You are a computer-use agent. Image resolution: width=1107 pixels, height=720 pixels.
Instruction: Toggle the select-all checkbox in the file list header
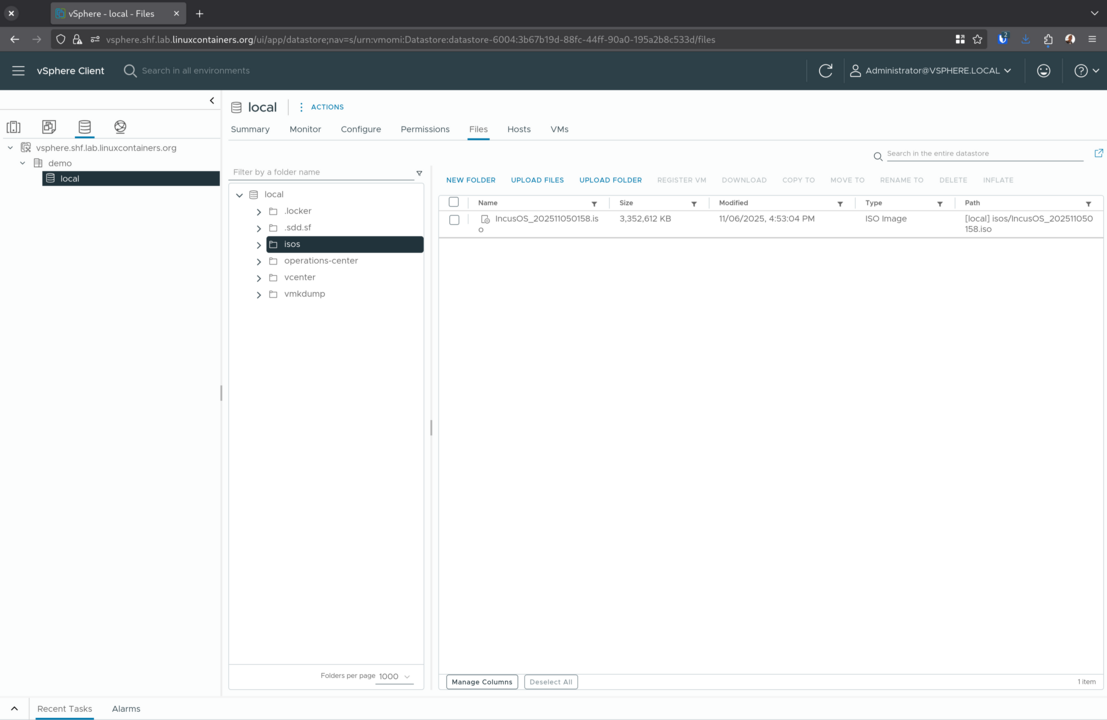pos(454,201)
